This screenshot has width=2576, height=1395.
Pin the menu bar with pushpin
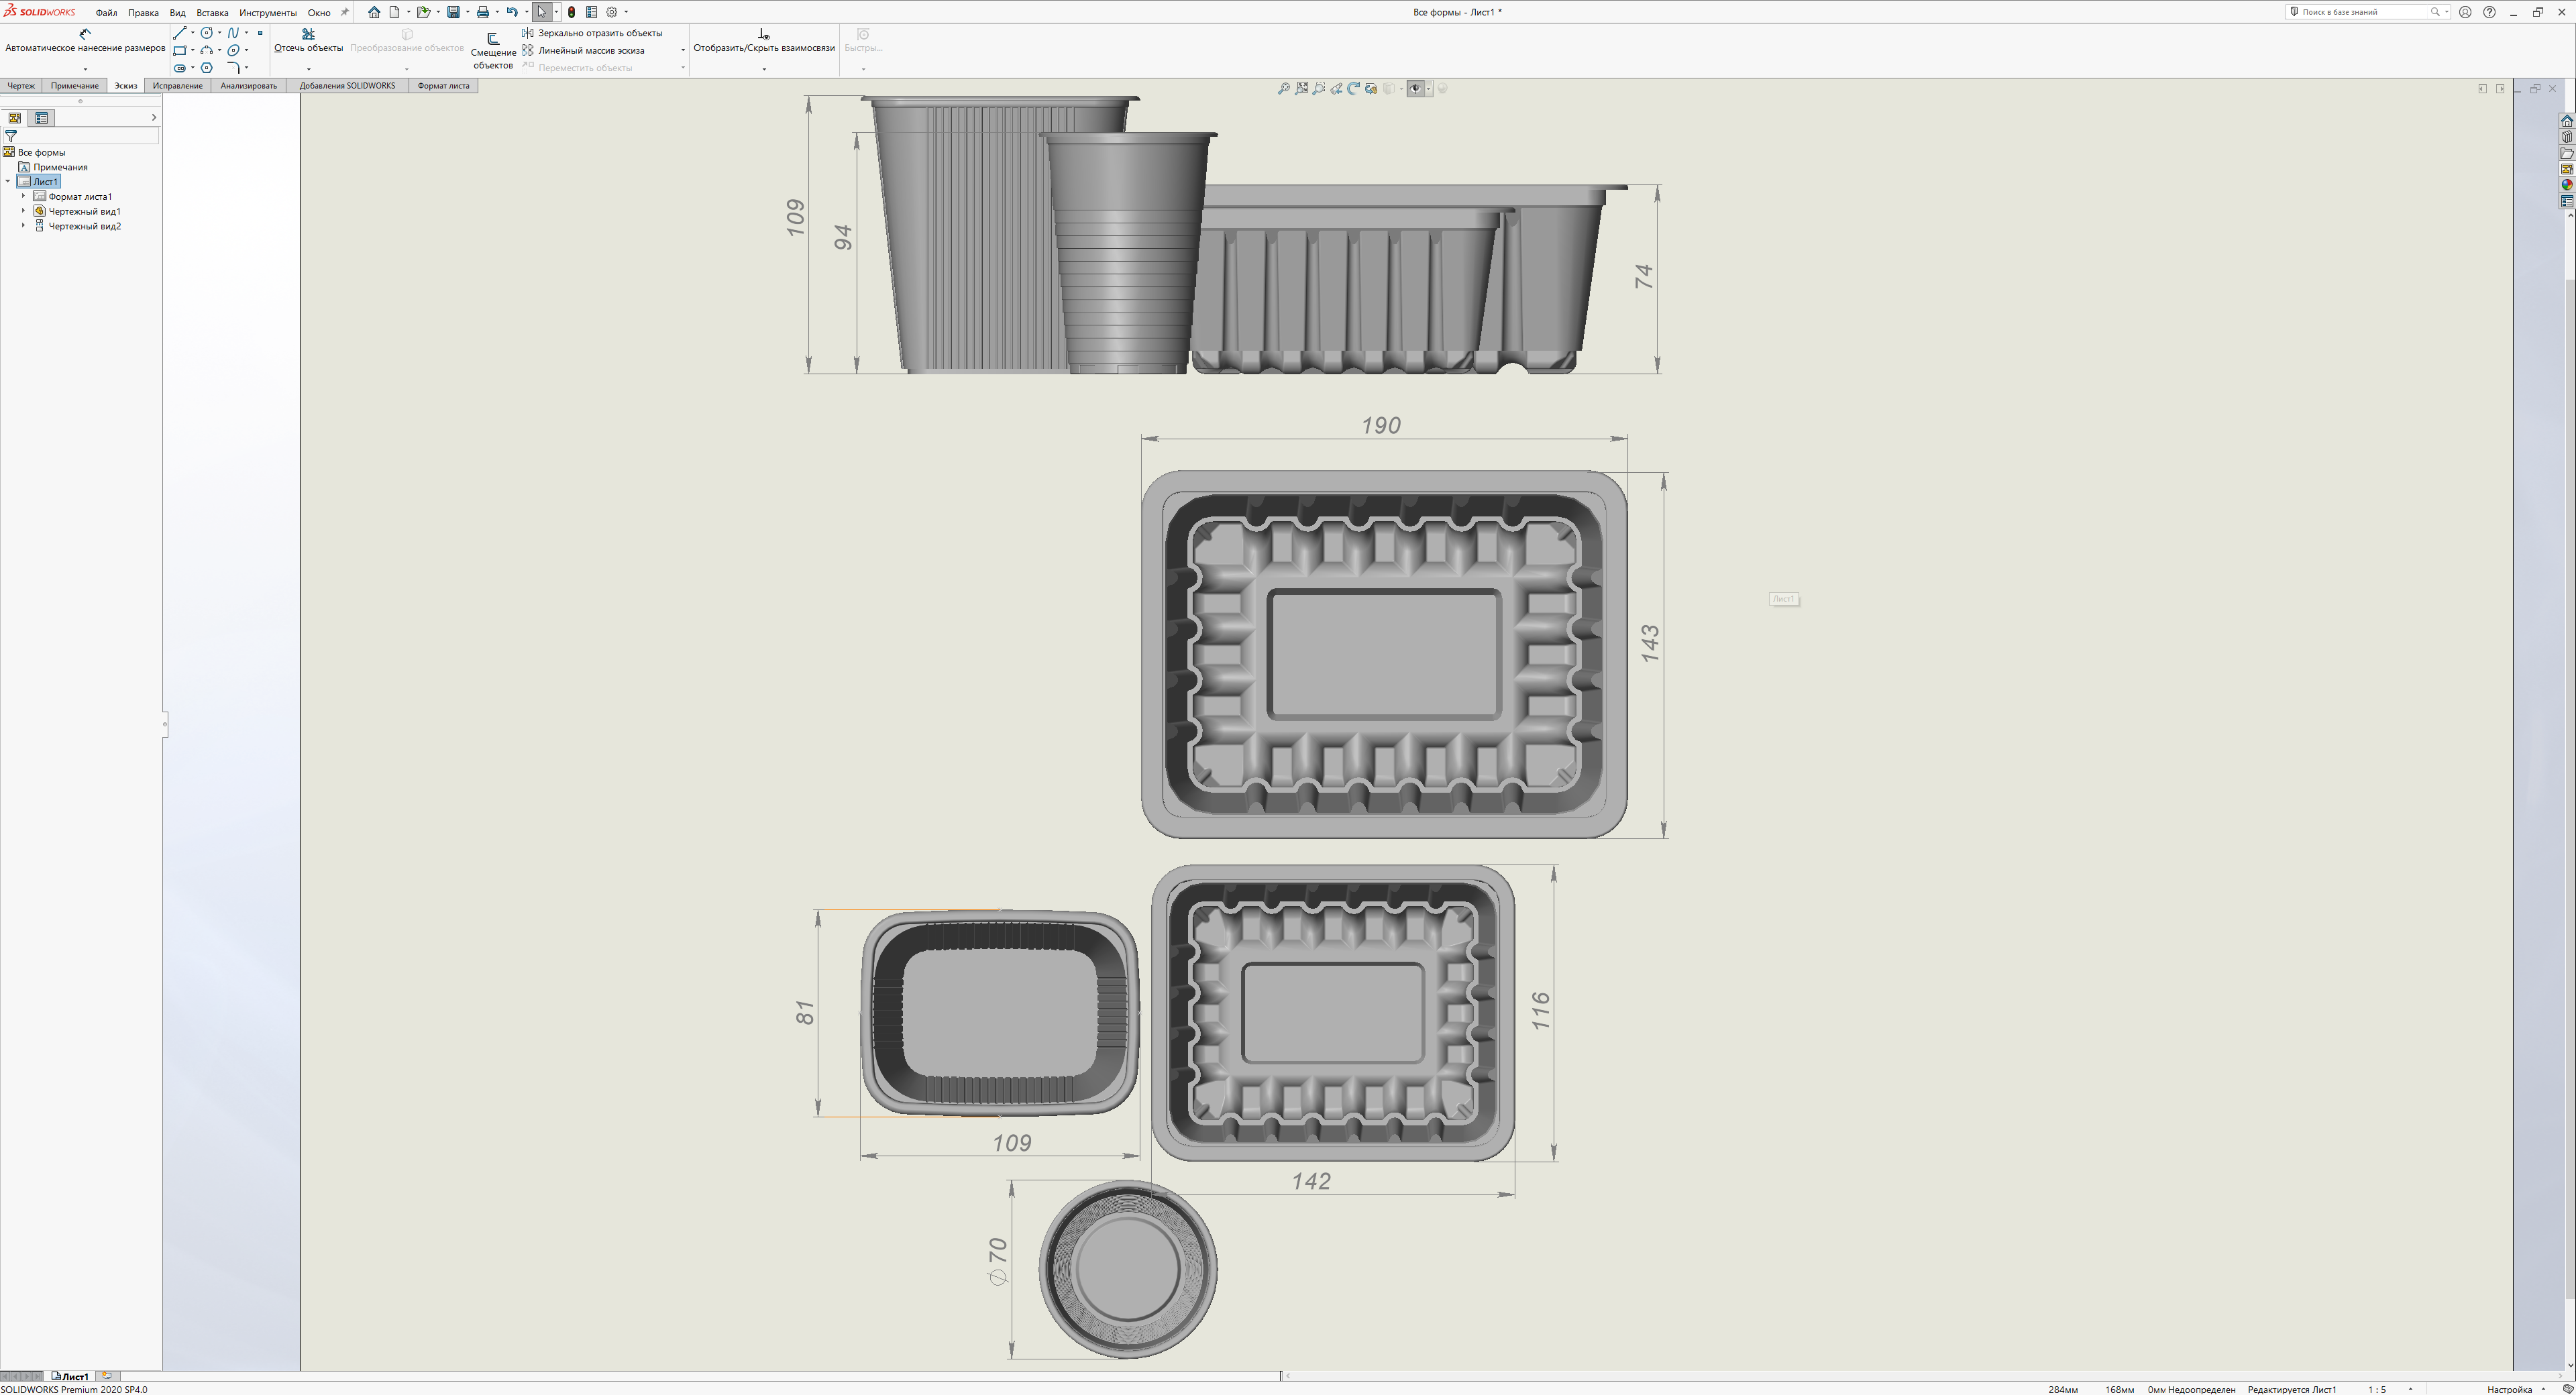(345, 12)
